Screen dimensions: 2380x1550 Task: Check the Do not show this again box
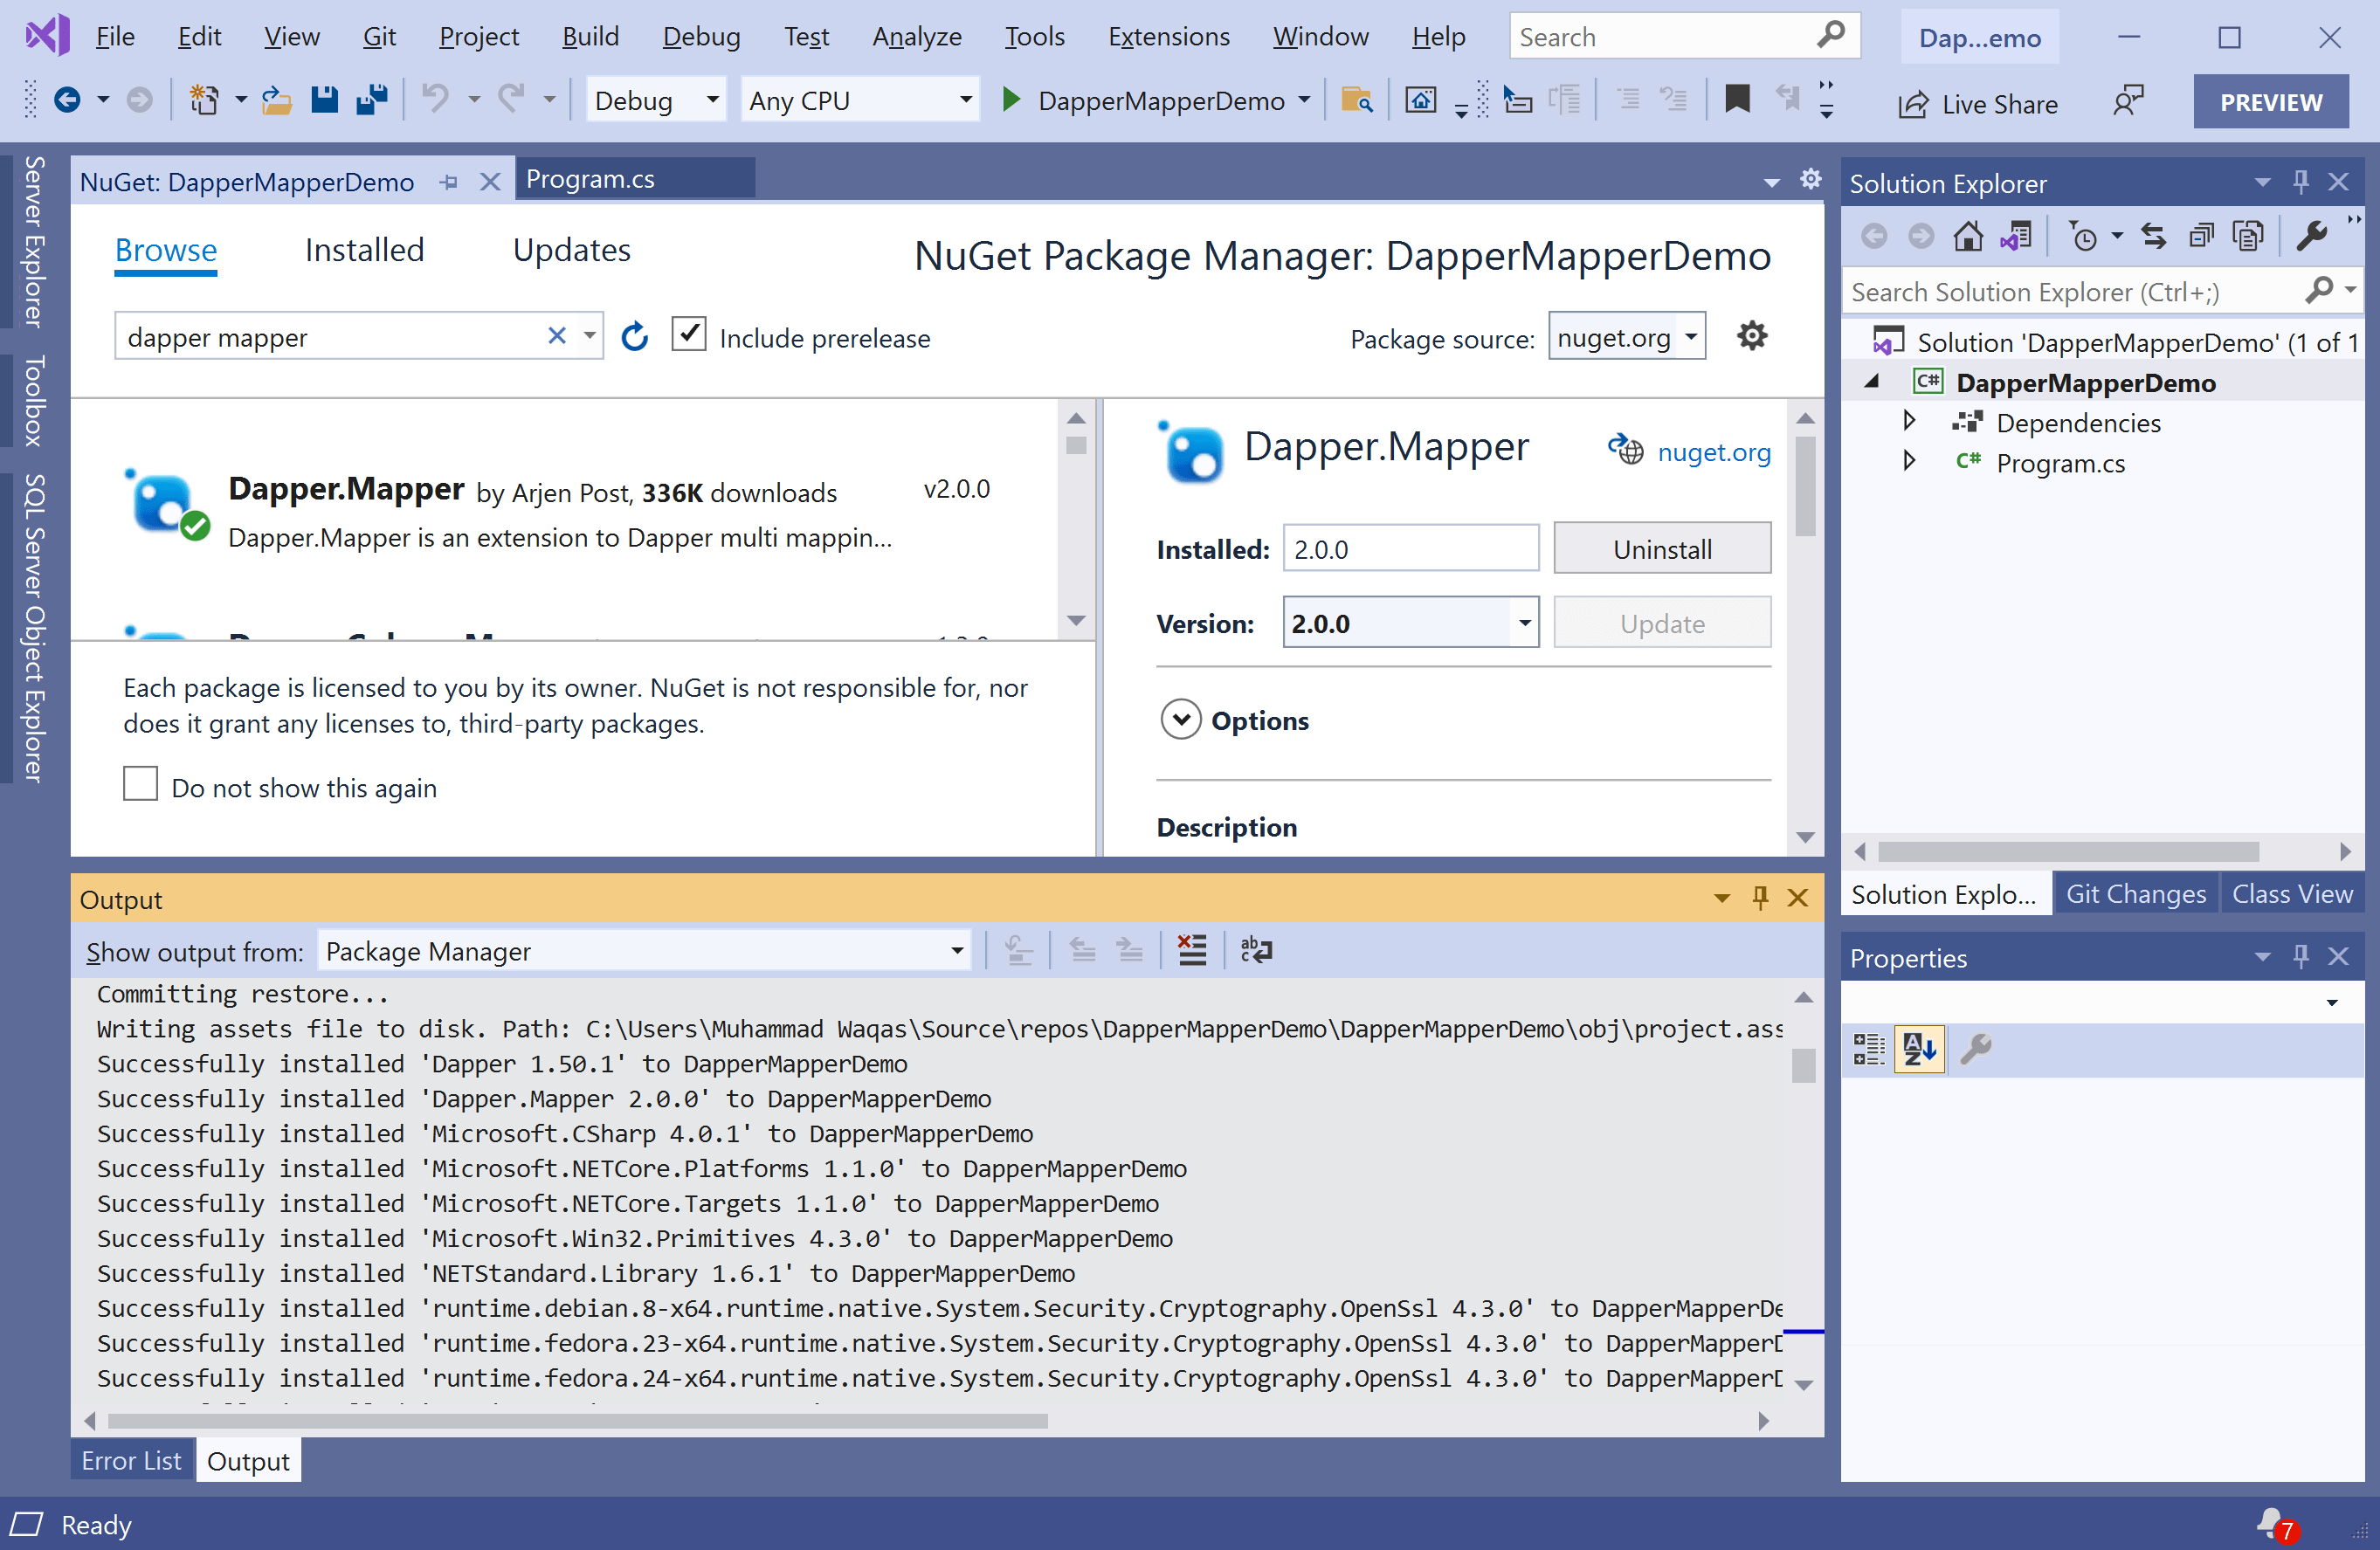point(140,784)
